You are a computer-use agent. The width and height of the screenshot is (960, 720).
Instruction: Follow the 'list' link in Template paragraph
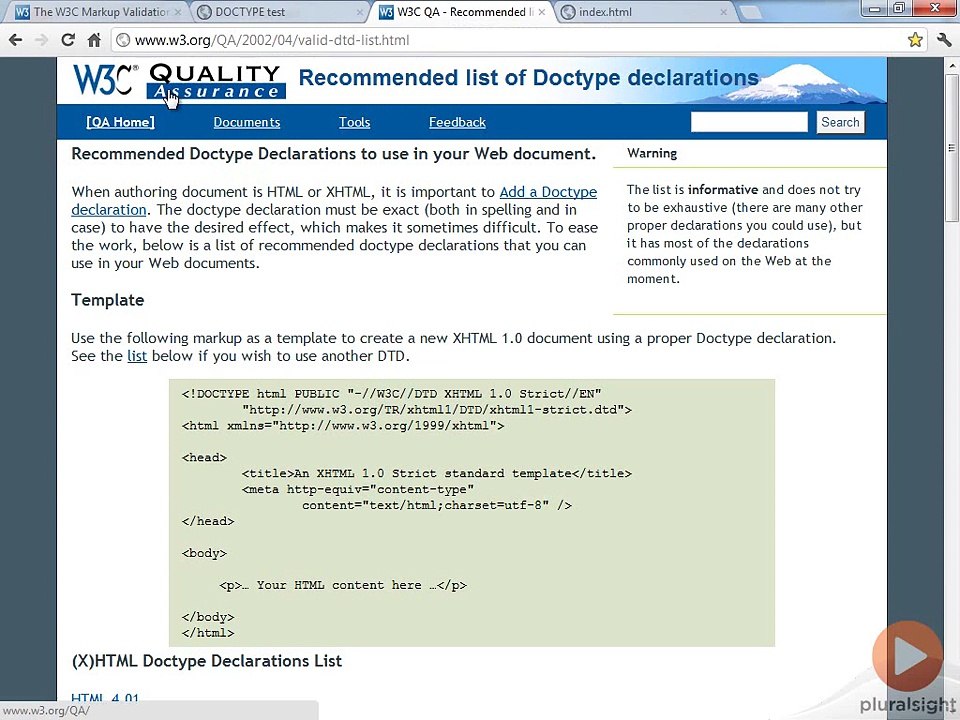click(x=137, y=356)
